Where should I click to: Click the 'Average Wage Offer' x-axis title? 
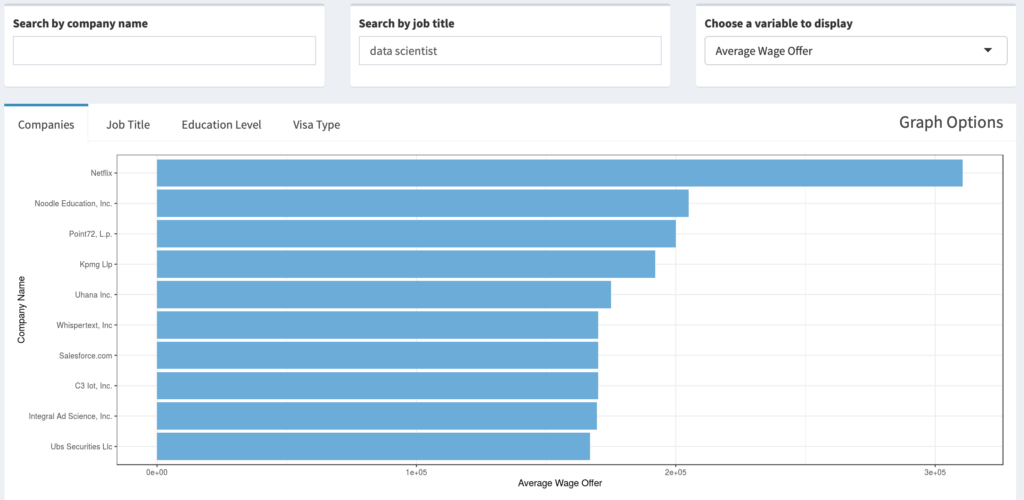tap(560, 484)
